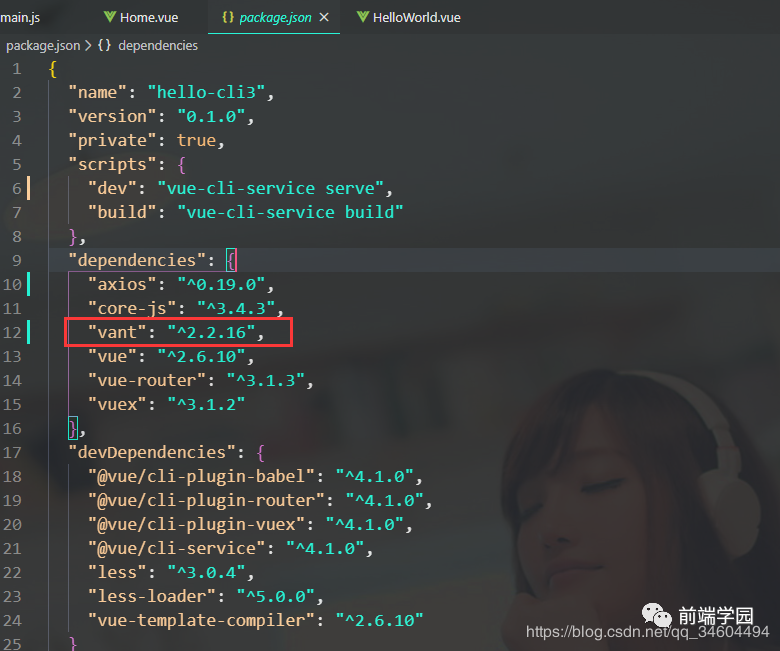
Task: Click the braces icon in breadcrumb bar
Action: (x=105, y=45)
